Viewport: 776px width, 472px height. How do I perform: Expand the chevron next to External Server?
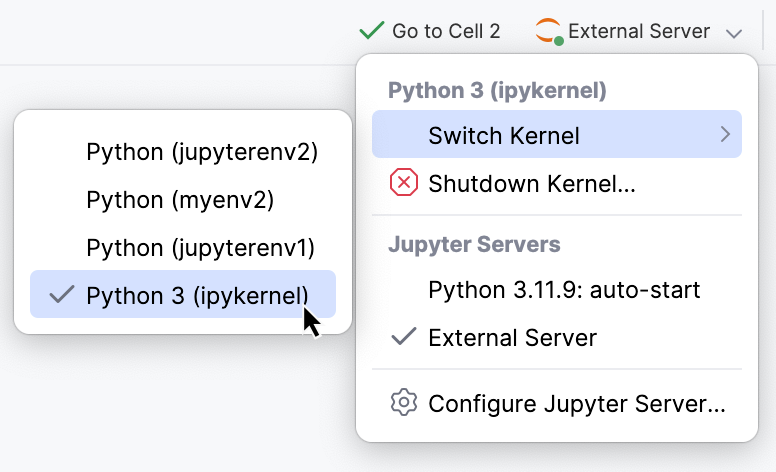click(734, 33)
